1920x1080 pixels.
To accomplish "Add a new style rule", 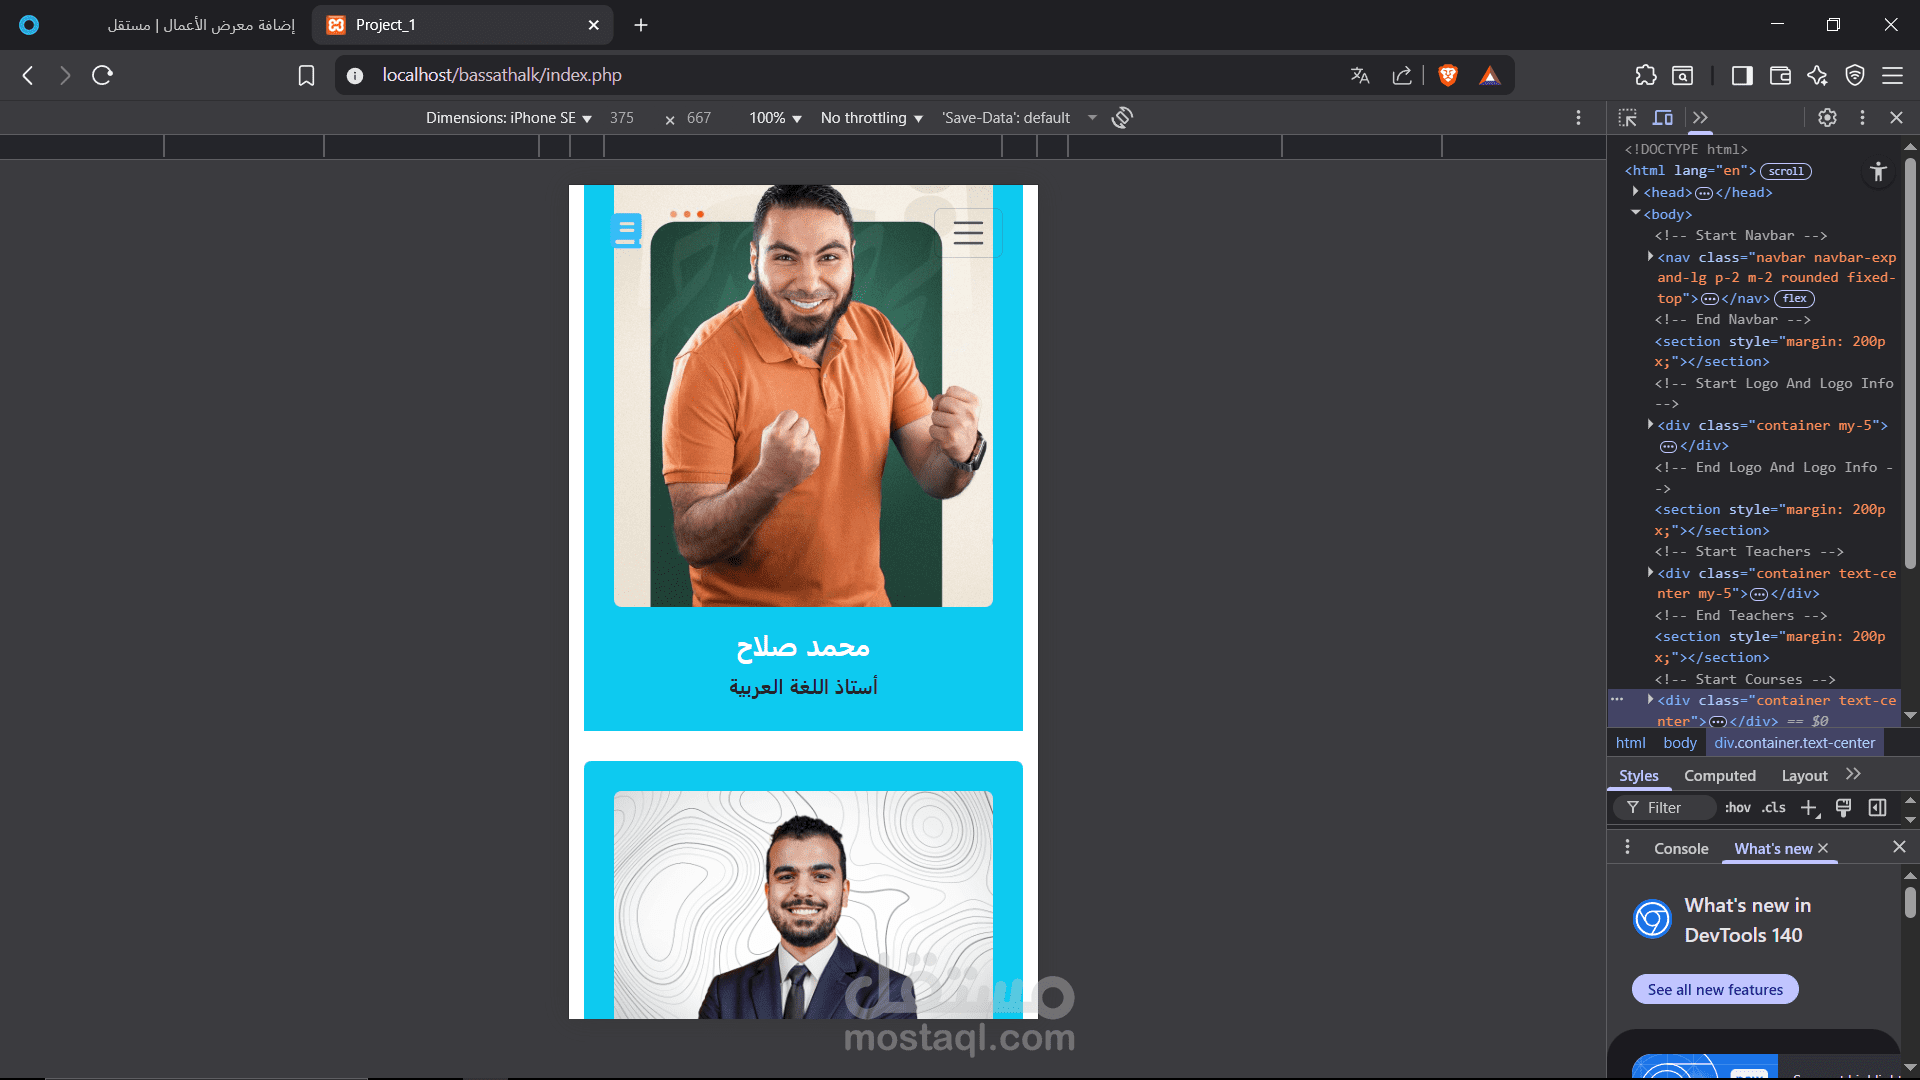I will tap(1810, 808).
